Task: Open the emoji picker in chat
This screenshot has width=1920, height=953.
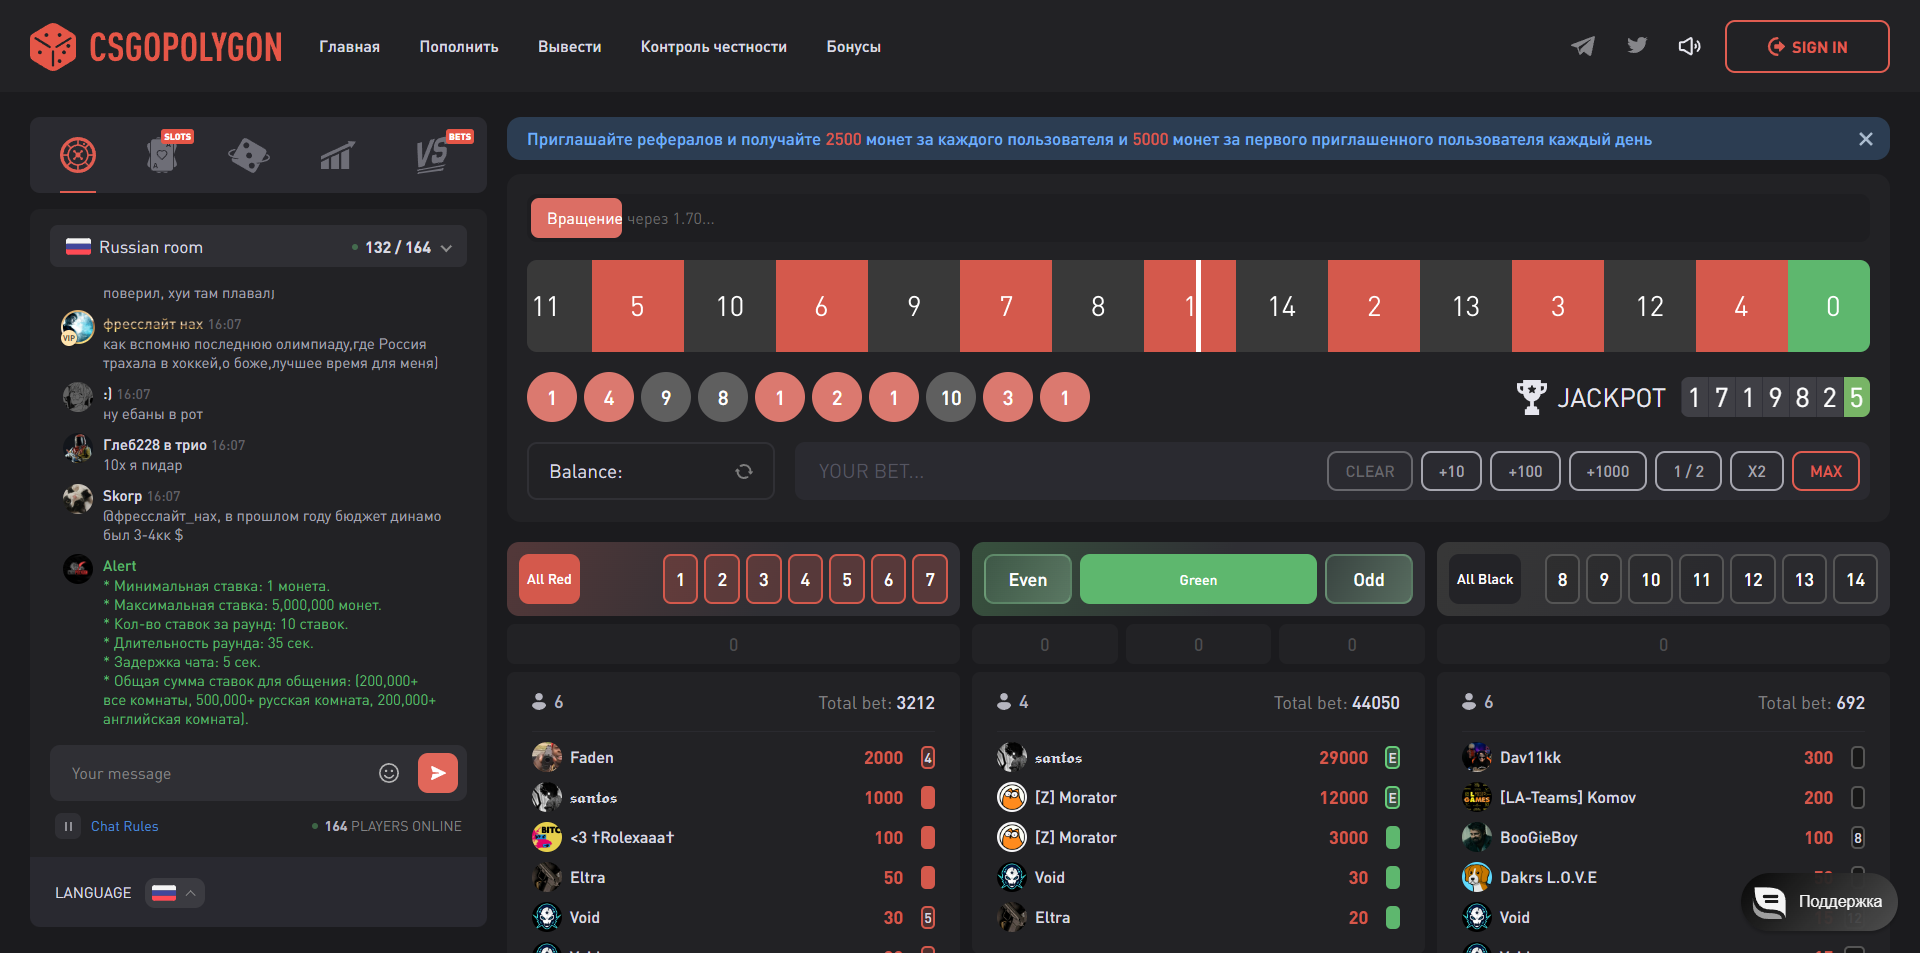Action: (x=389, y=773)
